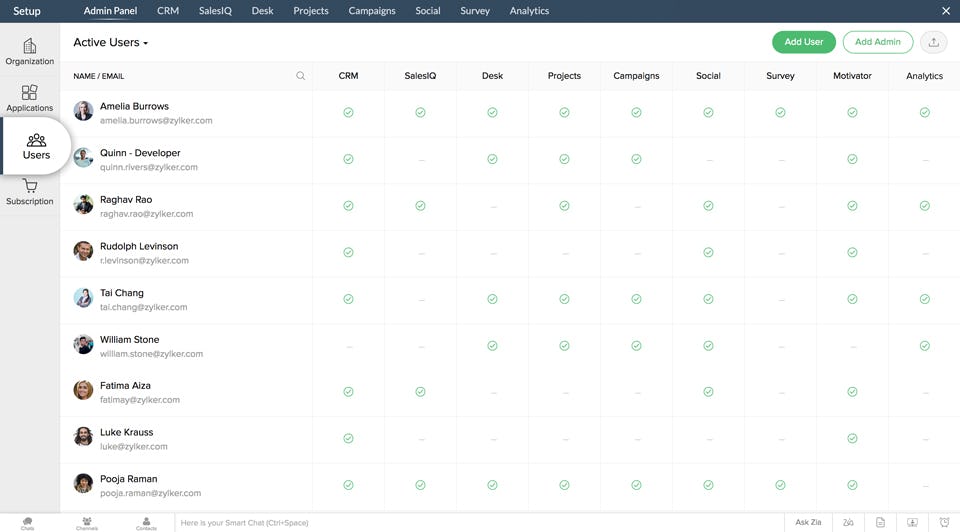This screenshot has height=532, width=960.
Task: Click the Smart Chat input field
Action: point(479,523)
